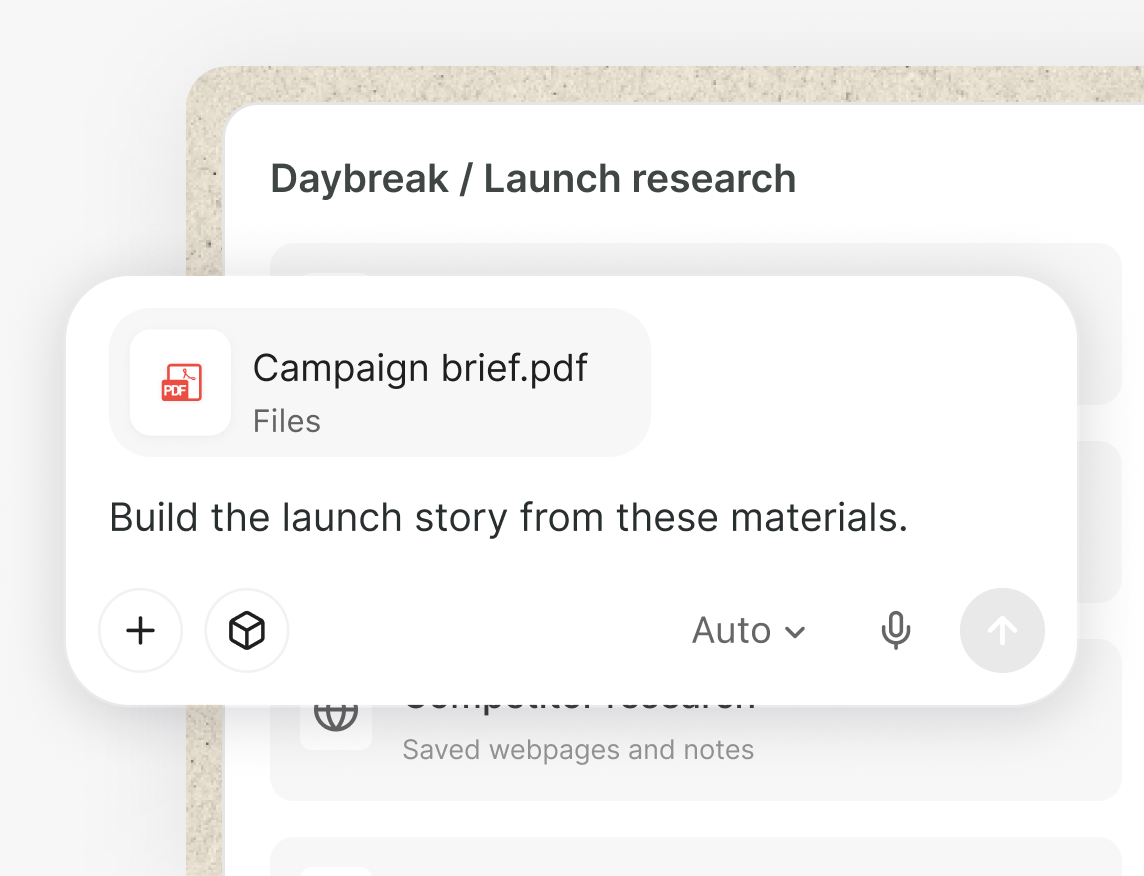Open the Campaign brief.pdf attachment
Screen dimensions: 1144x876
pos(379,382)
